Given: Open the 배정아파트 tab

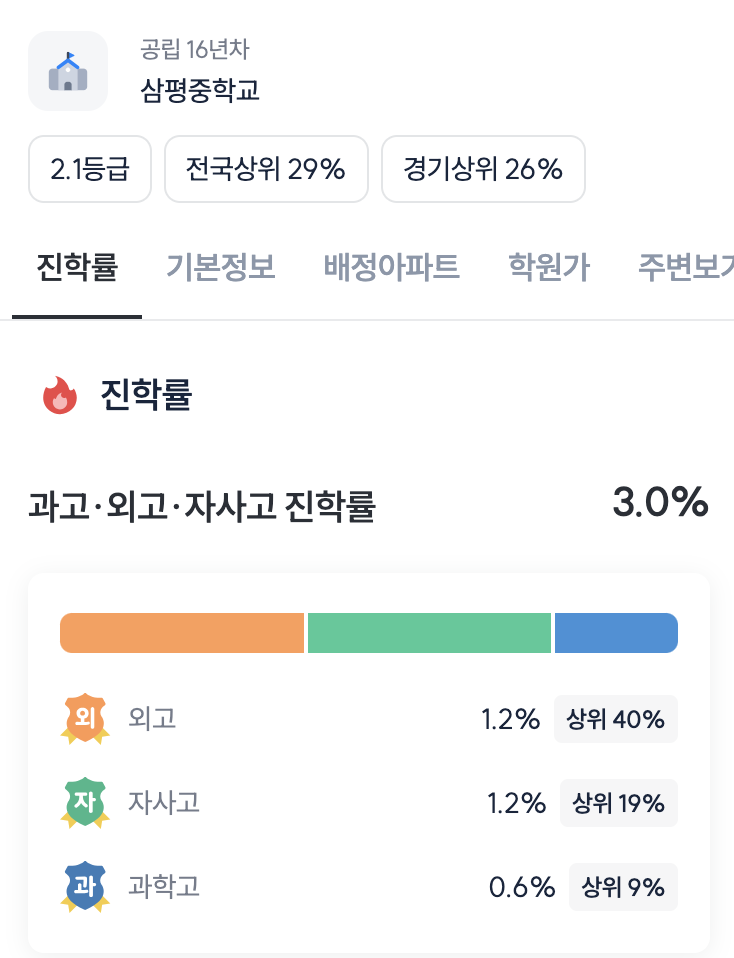Looking at the screenshot, I should tap(391, 268).
